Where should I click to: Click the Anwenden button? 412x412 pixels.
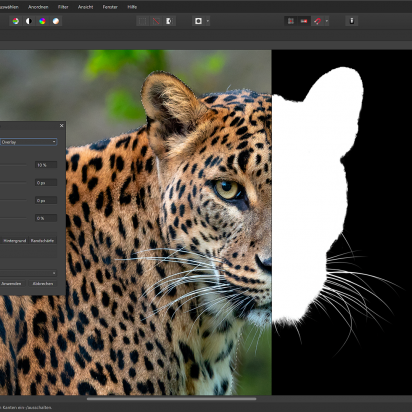(x=12, y=284)
